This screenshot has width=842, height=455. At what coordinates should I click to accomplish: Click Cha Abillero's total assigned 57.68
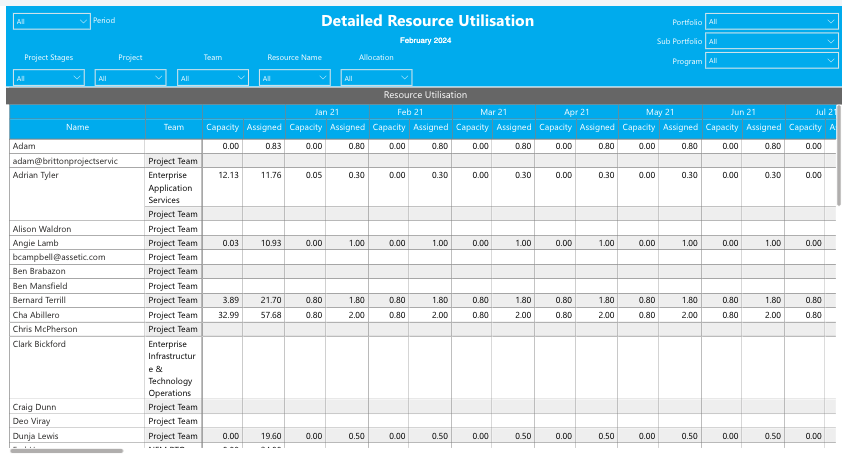(x=264, y=315)
